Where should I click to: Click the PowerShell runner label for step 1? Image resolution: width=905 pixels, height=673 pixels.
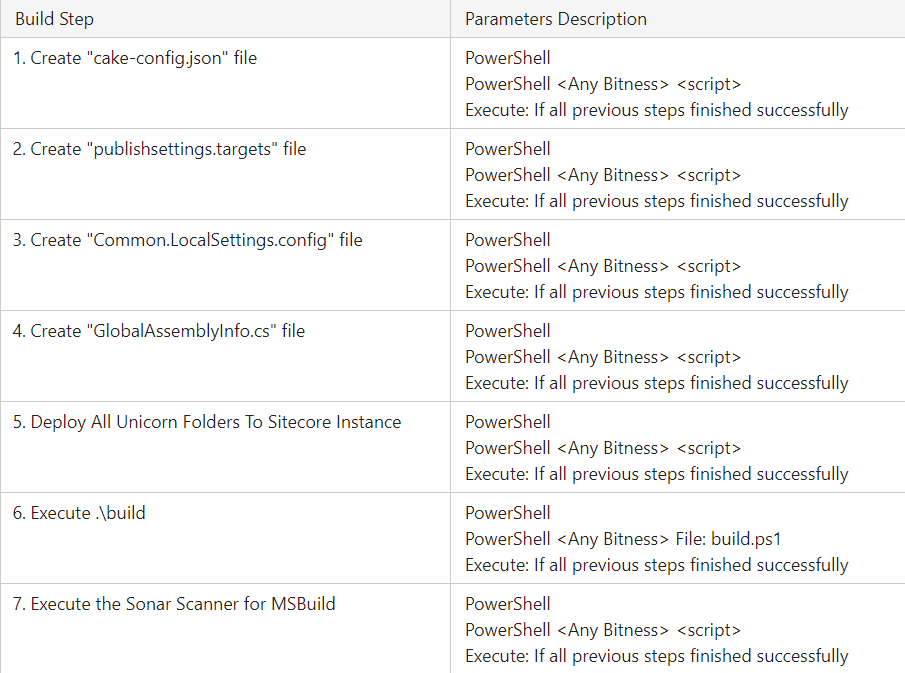(x=508, y=58)
